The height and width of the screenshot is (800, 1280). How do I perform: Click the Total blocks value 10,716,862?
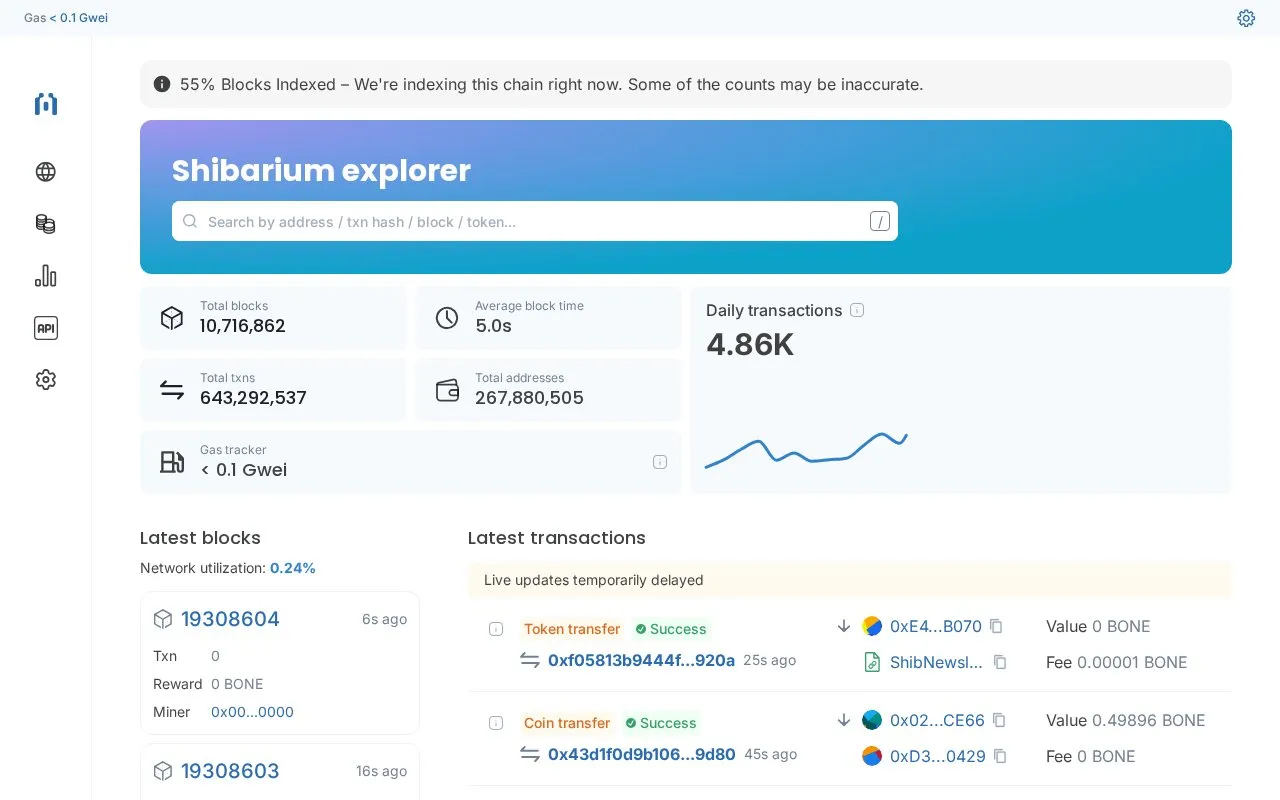tap(243, 326)
